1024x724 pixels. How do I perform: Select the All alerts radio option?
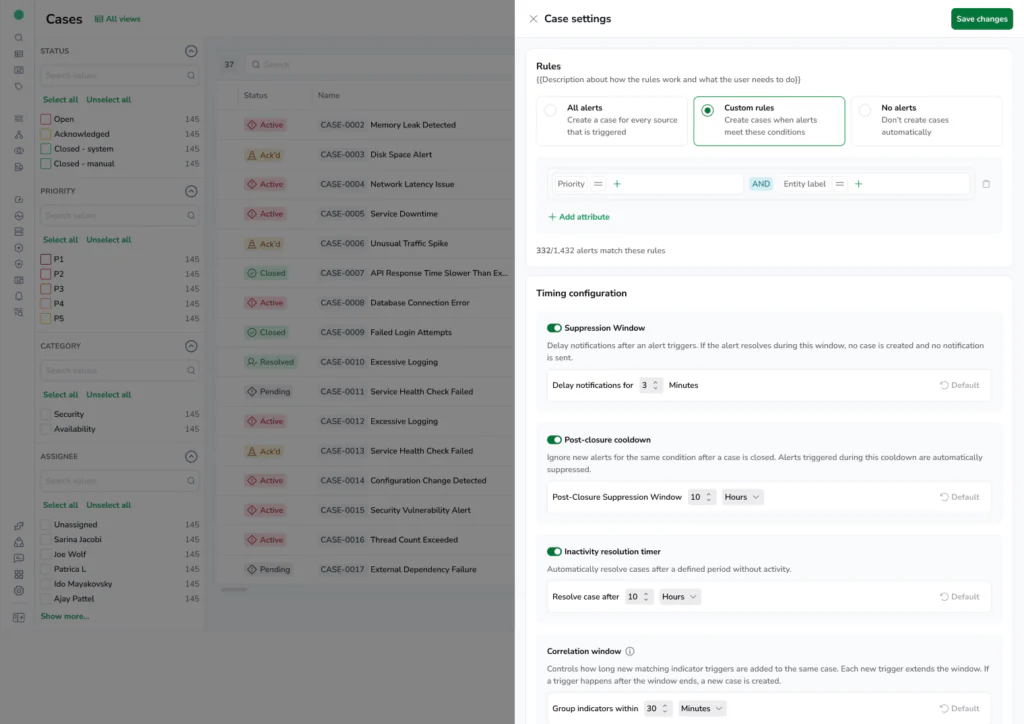click(550, 110)
